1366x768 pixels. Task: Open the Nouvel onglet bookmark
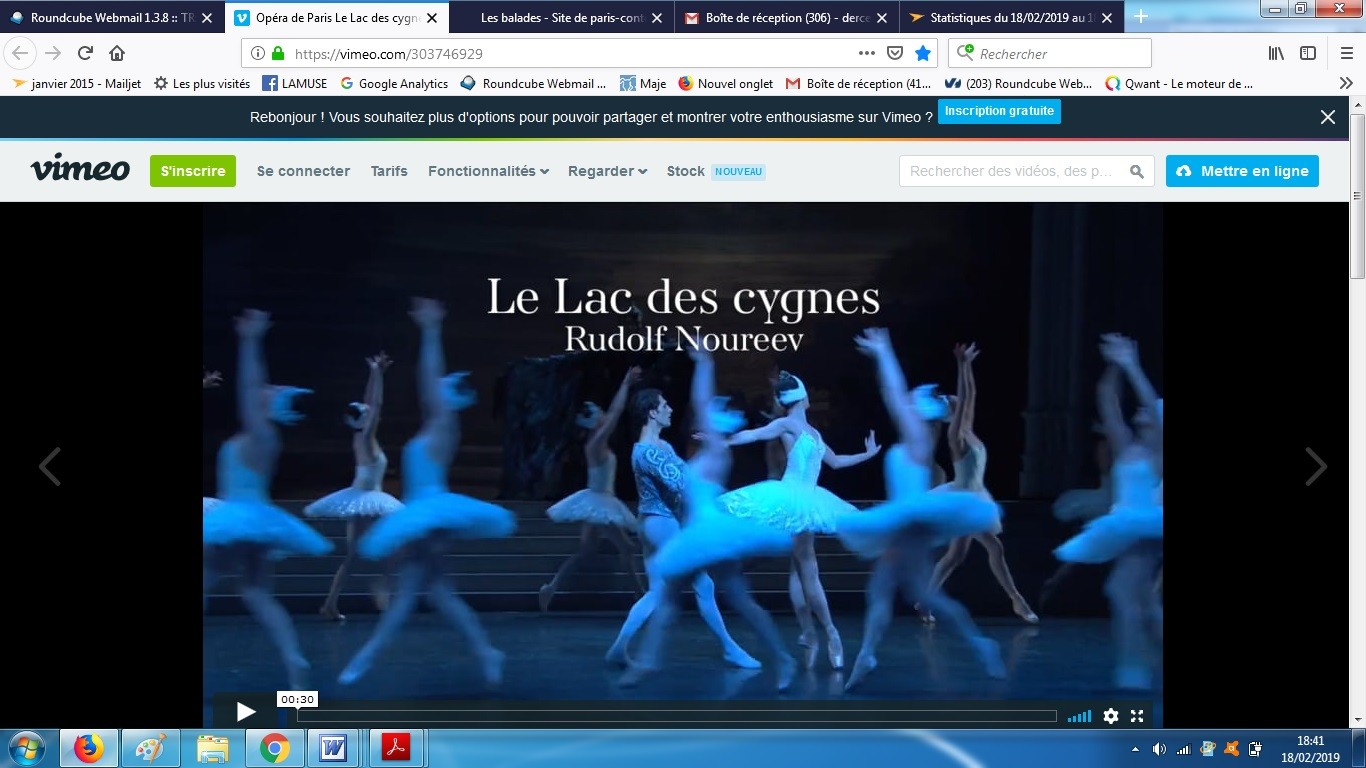pos(726,84)
